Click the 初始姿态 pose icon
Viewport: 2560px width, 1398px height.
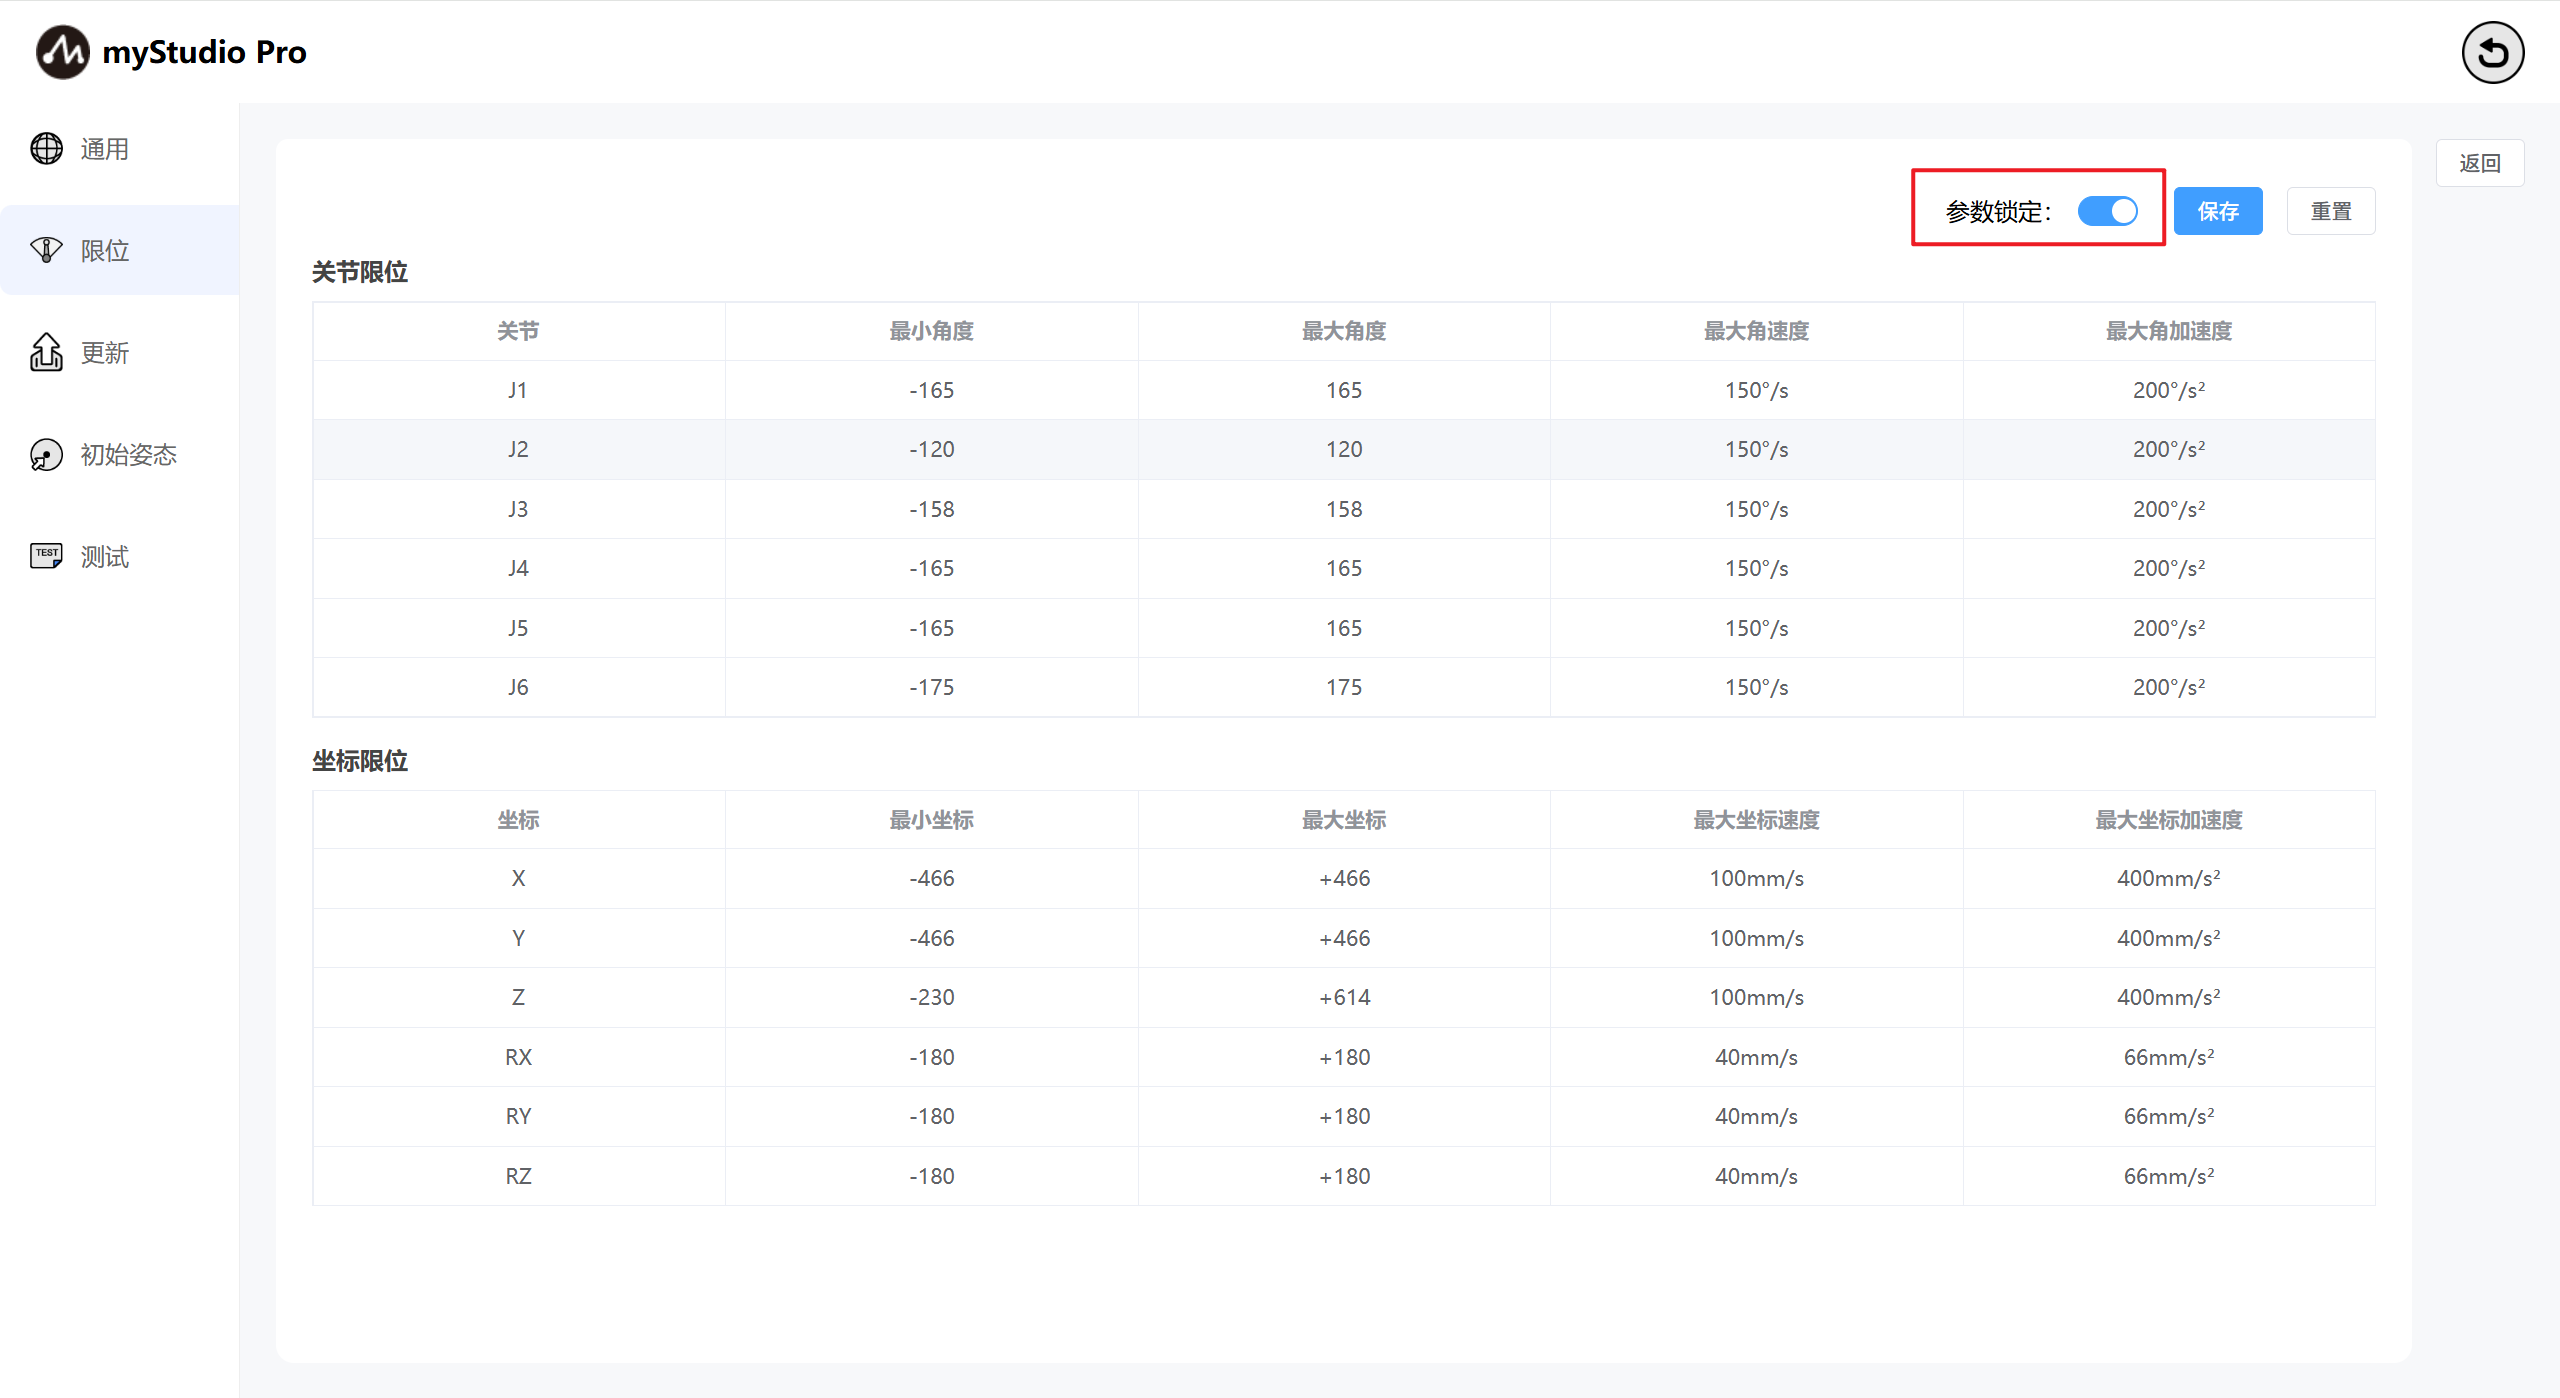pyautogui.click(x=46, y=455)
